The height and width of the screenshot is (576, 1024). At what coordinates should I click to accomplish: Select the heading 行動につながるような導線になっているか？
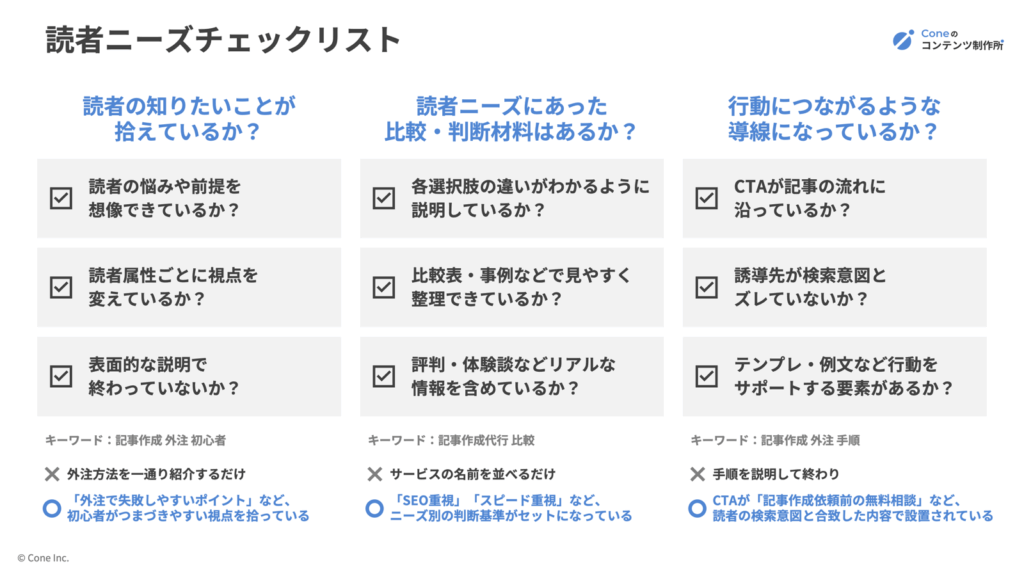click(x=834, y=118)
